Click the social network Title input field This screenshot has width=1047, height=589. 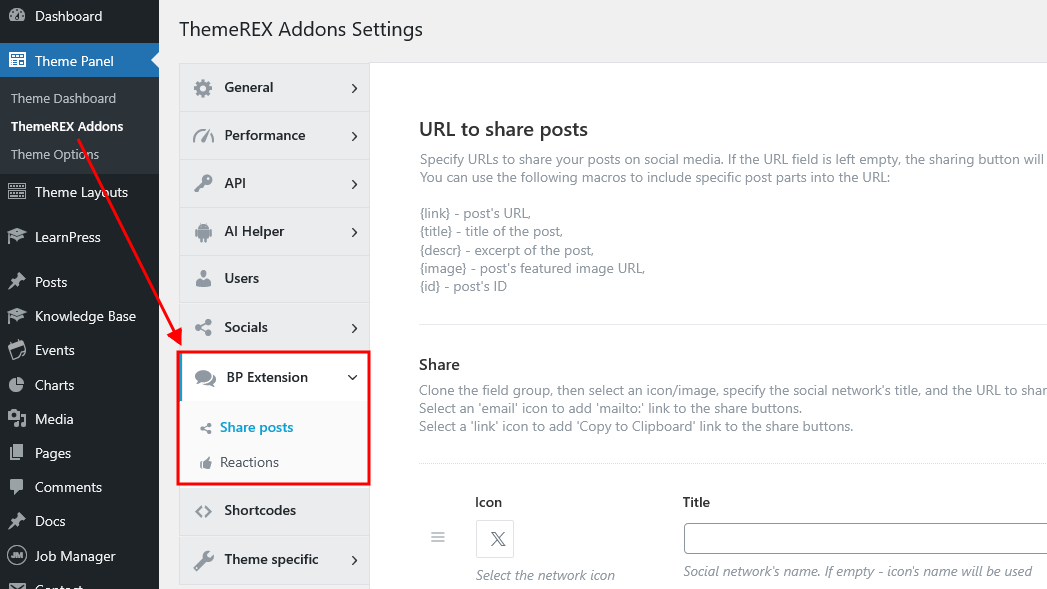tap(865, 538)
